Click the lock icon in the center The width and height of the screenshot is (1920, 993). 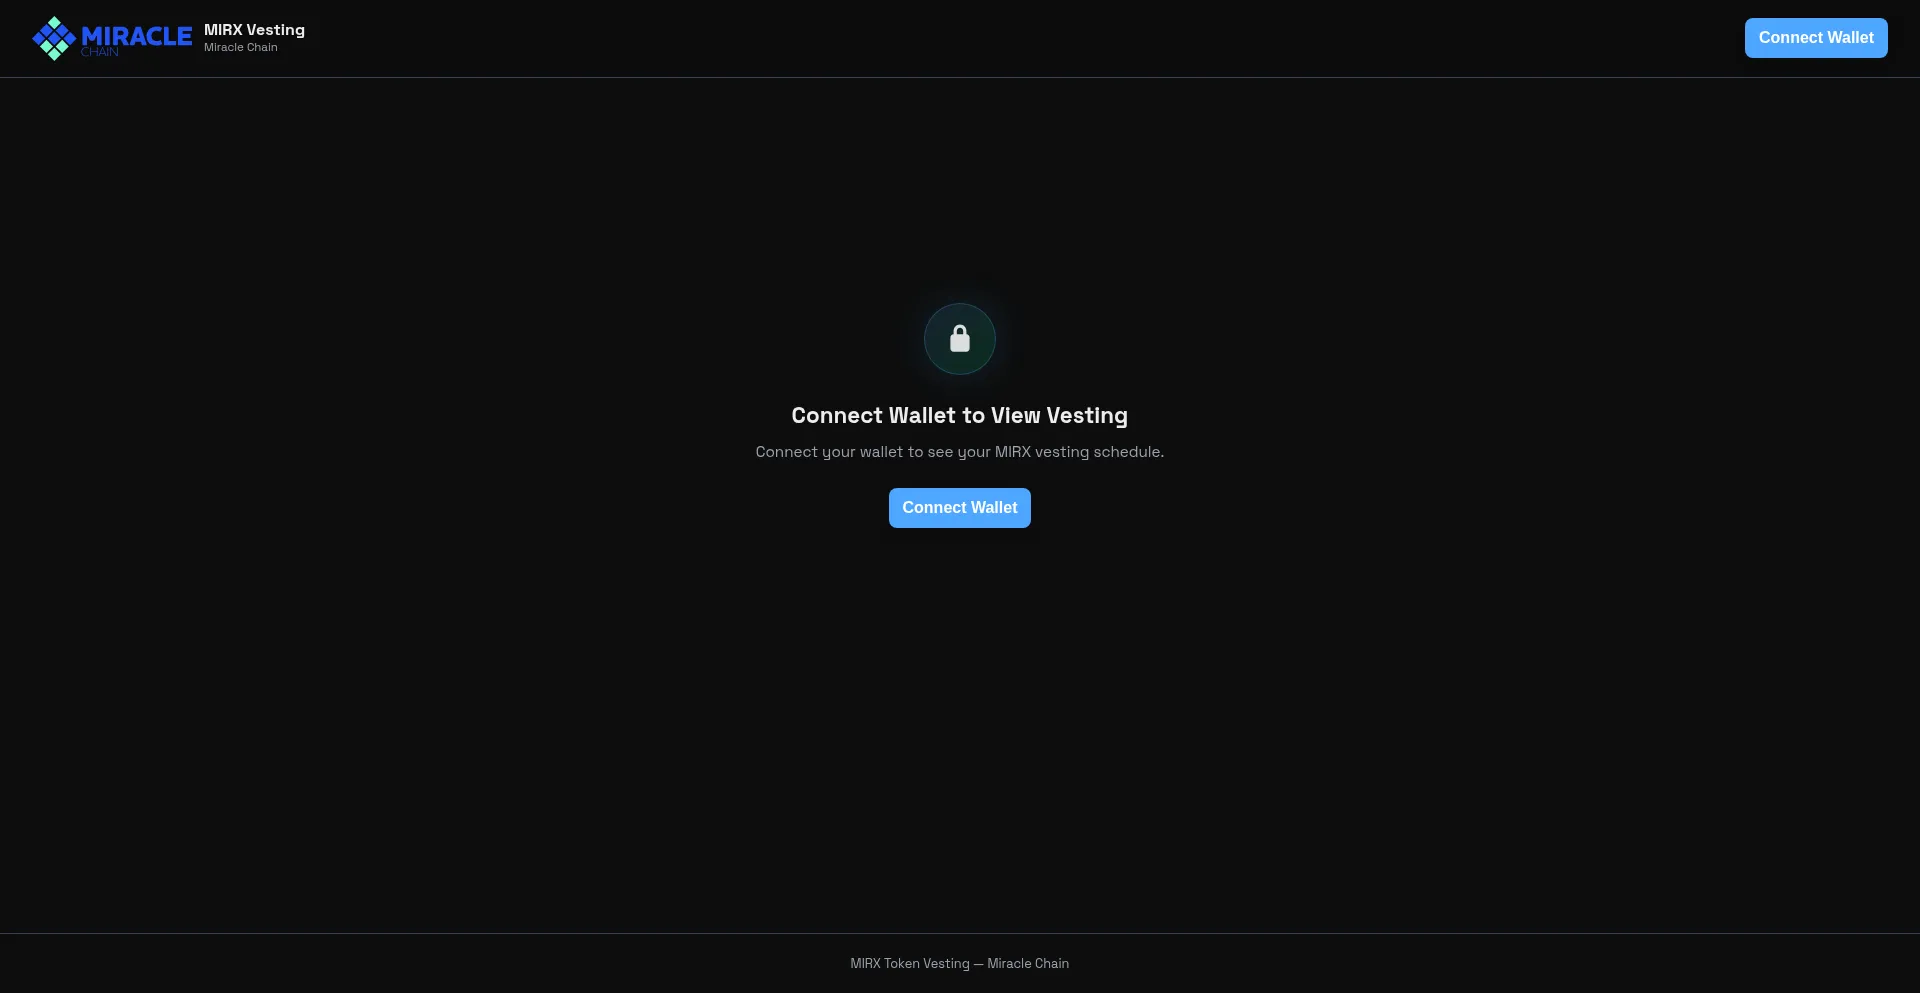point(960,339)
